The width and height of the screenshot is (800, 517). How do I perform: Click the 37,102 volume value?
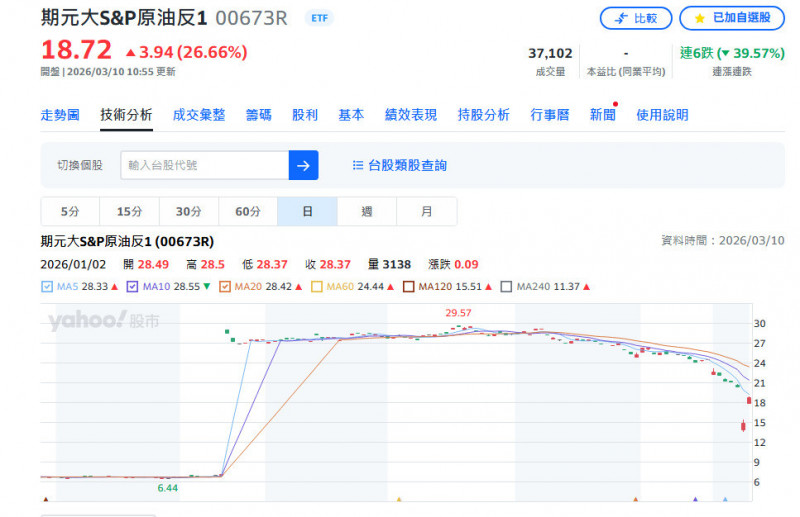(x=550, y=53)
